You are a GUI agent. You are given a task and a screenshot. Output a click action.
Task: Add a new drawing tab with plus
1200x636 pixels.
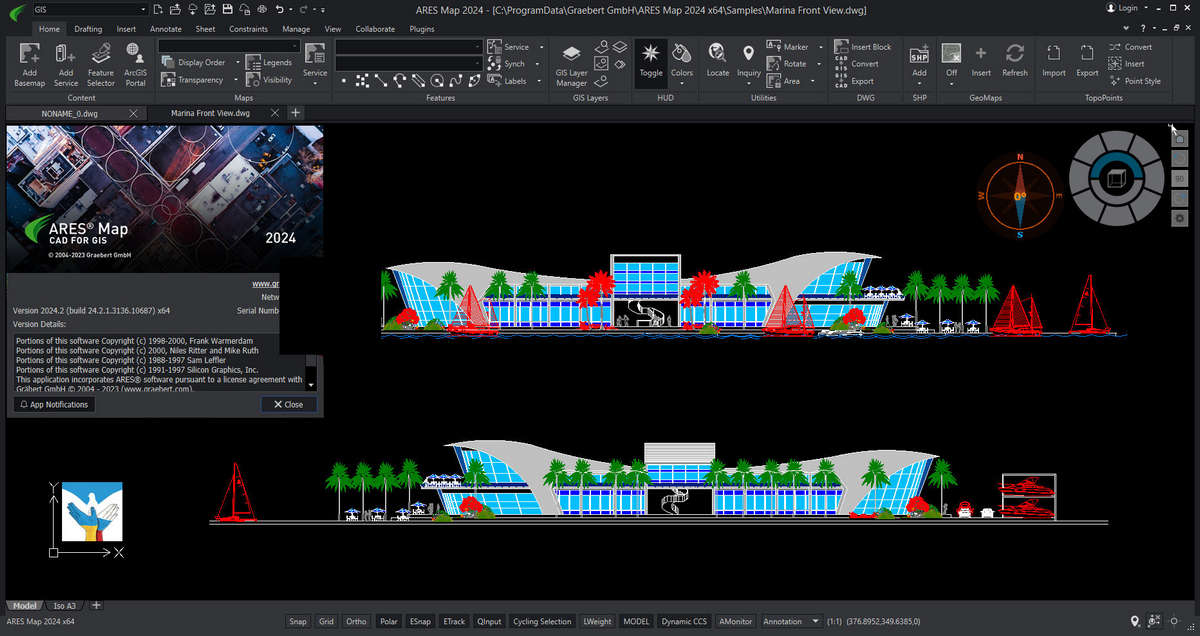point(295,113)
